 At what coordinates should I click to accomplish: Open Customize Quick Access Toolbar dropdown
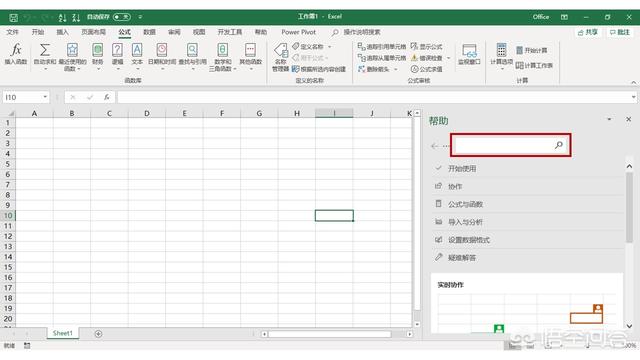140,17
